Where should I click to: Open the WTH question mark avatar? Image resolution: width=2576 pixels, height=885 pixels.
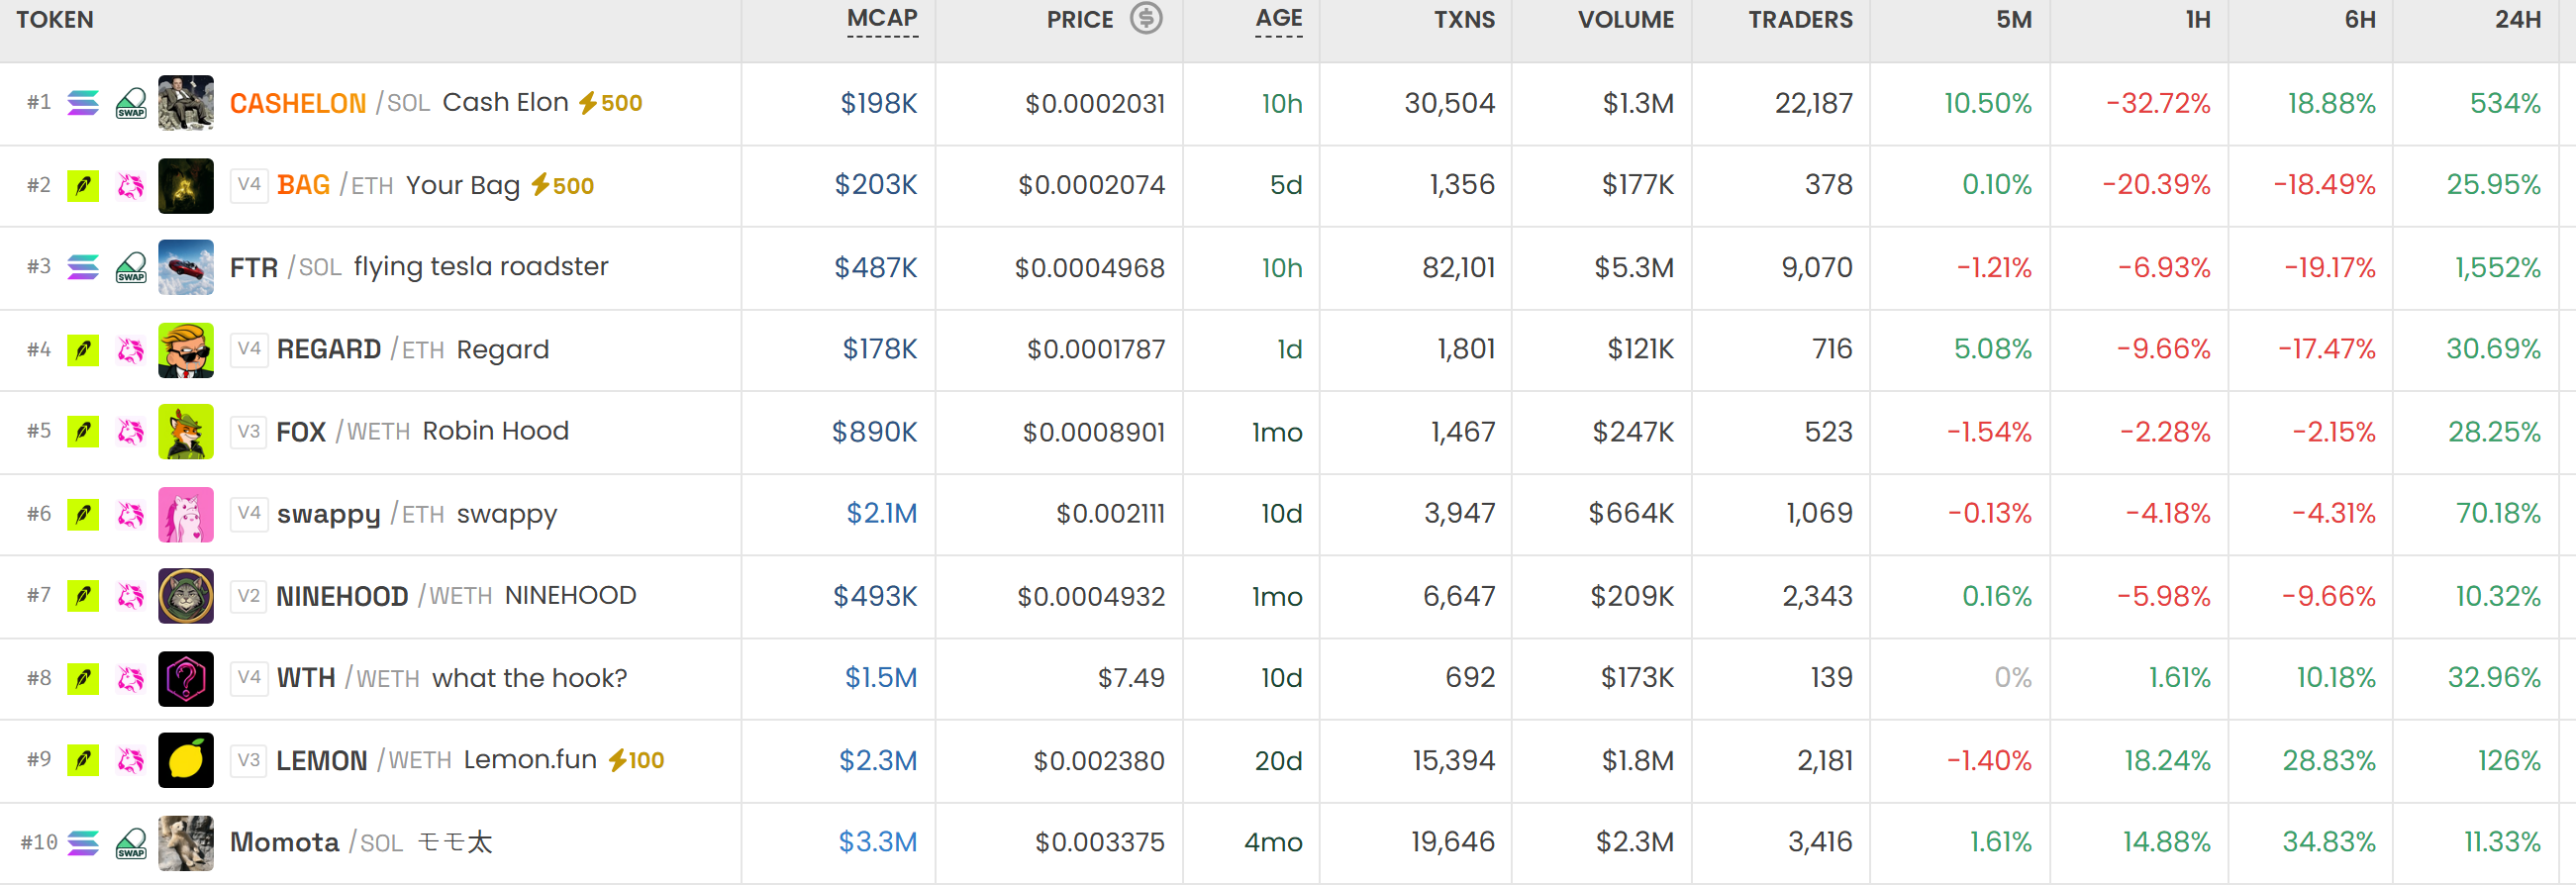[x=186, y=679]
